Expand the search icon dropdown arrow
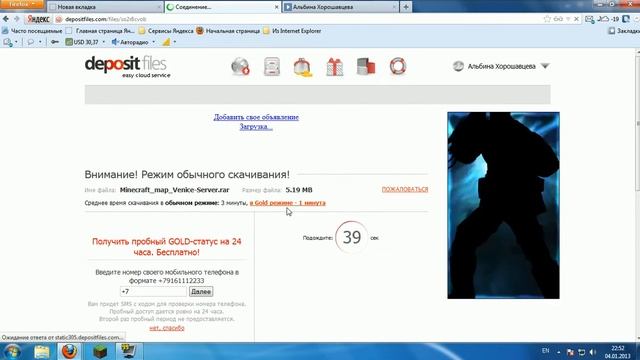 click(x=16, y=42)
